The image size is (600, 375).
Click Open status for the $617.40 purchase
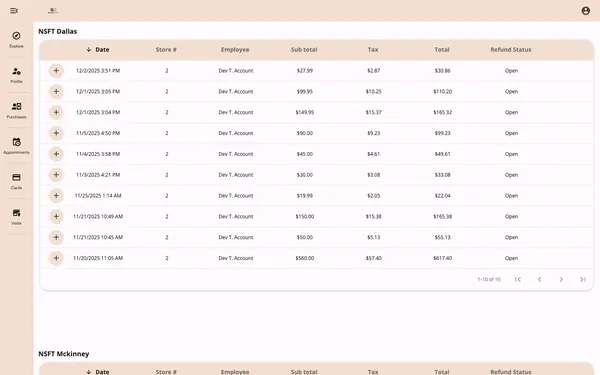511,258
